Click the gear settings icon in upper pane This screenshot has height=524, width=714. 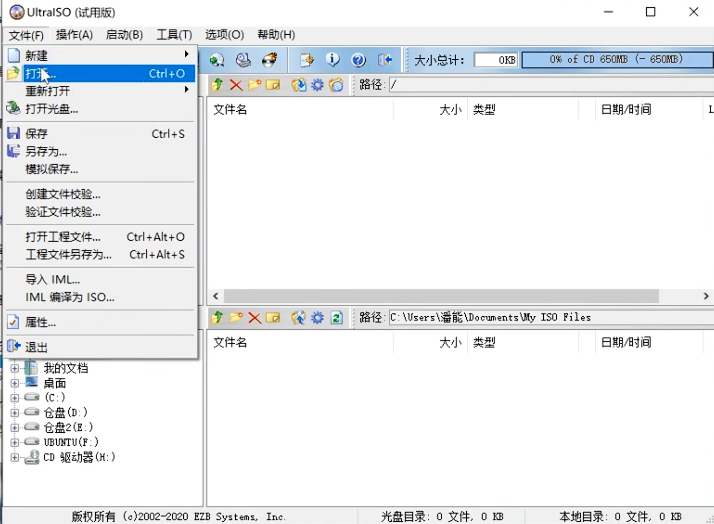tap(317, 85)
